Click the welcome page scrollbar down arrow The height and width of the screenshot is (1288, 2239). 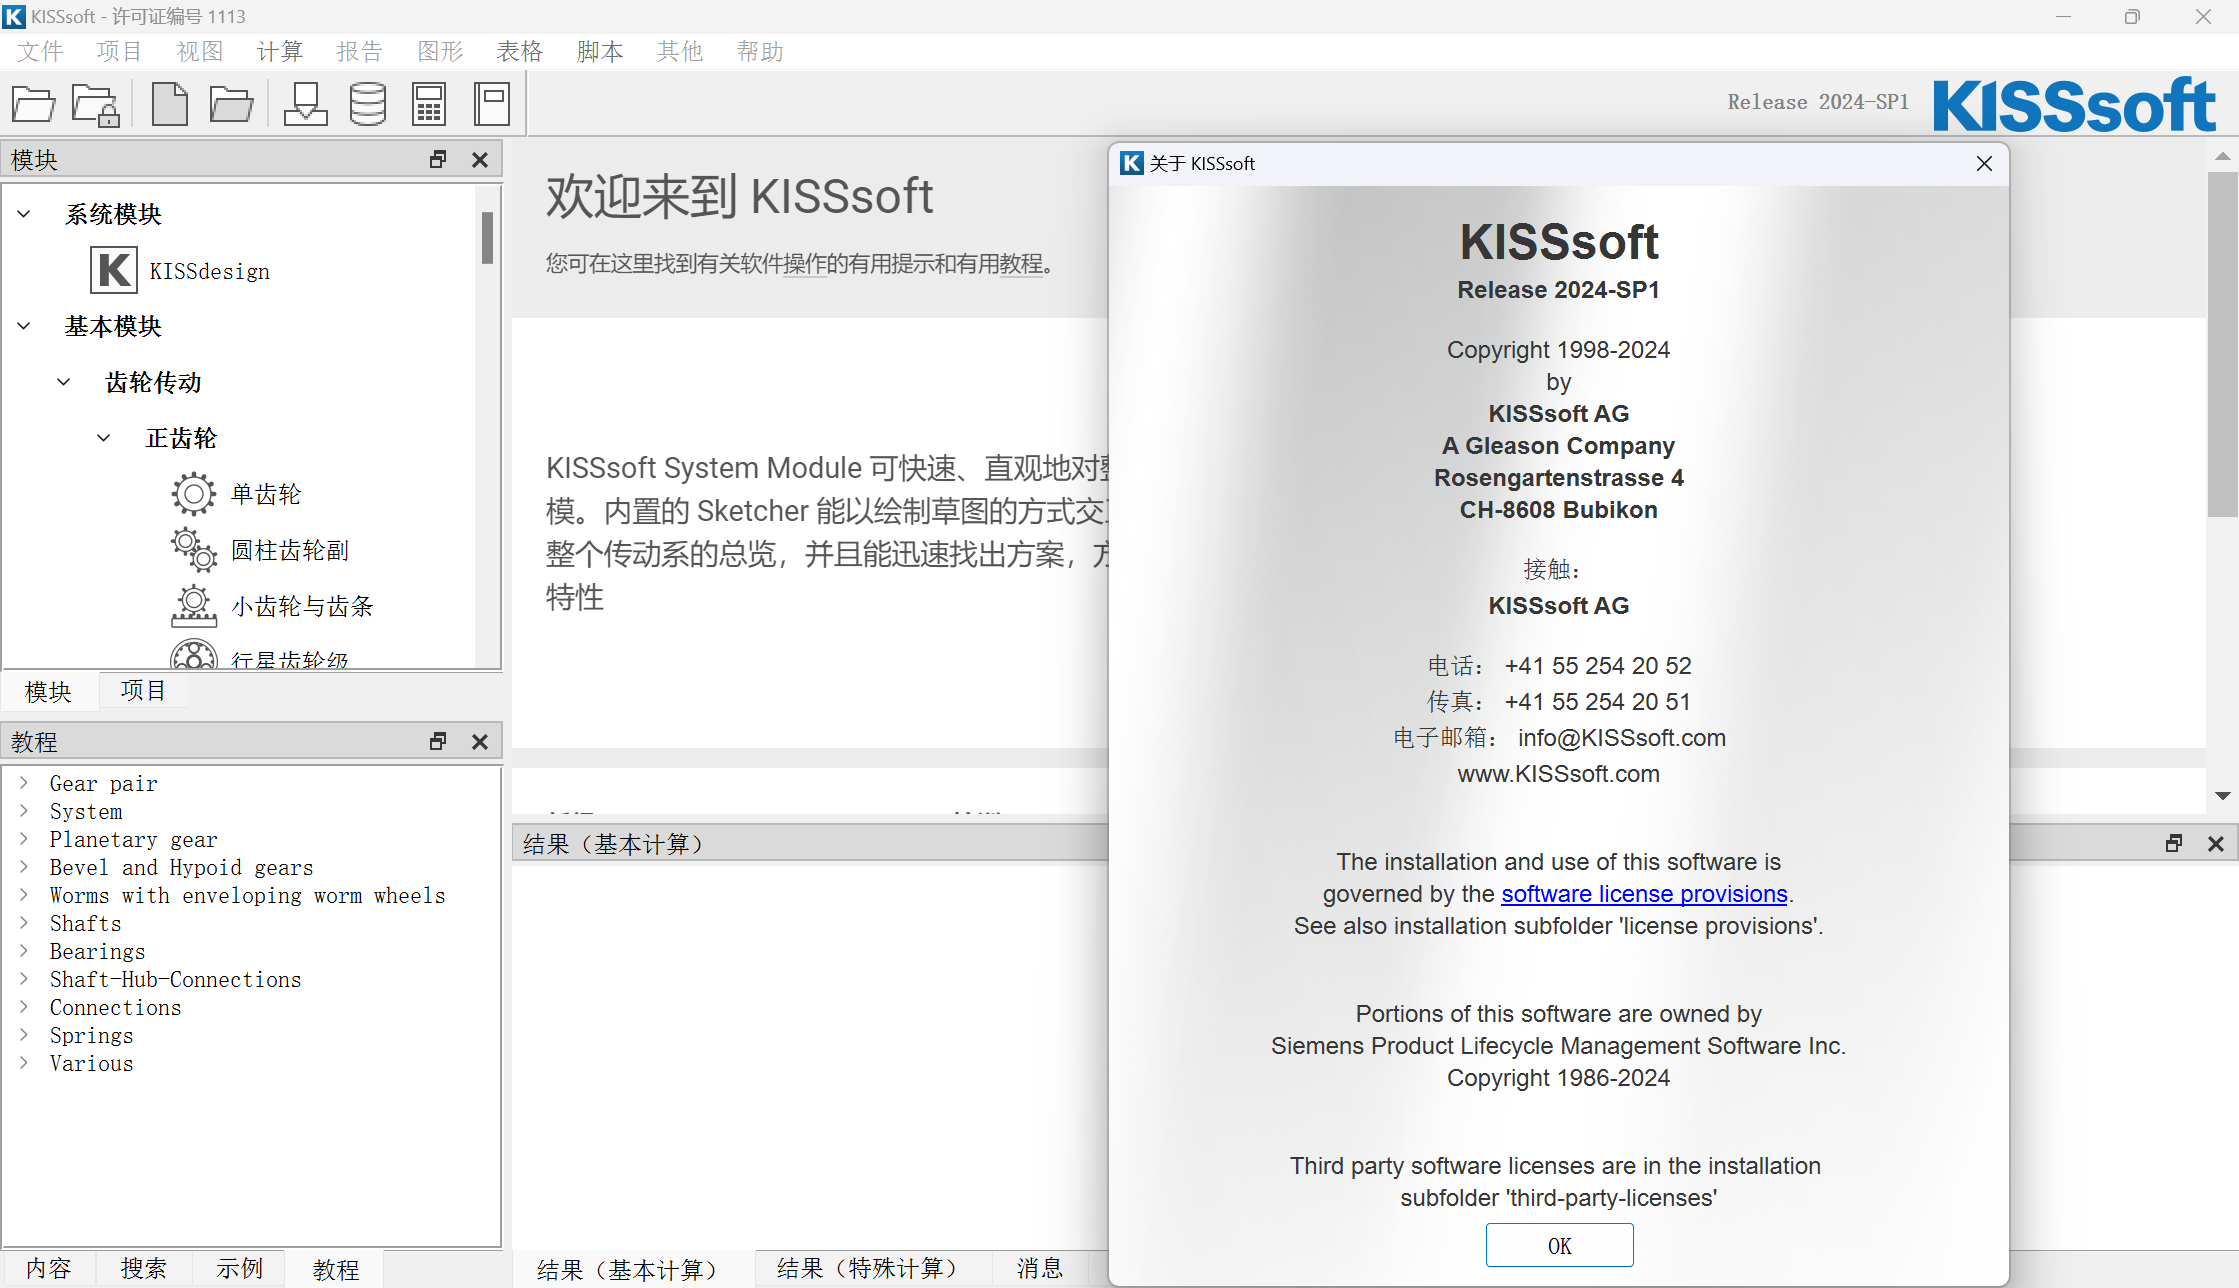[2222, 796]
